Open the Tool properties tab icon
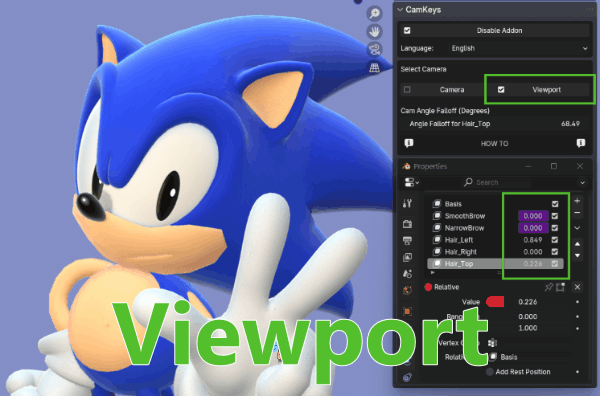This screenshot has height=396, width=600. (x=407, y=204)
